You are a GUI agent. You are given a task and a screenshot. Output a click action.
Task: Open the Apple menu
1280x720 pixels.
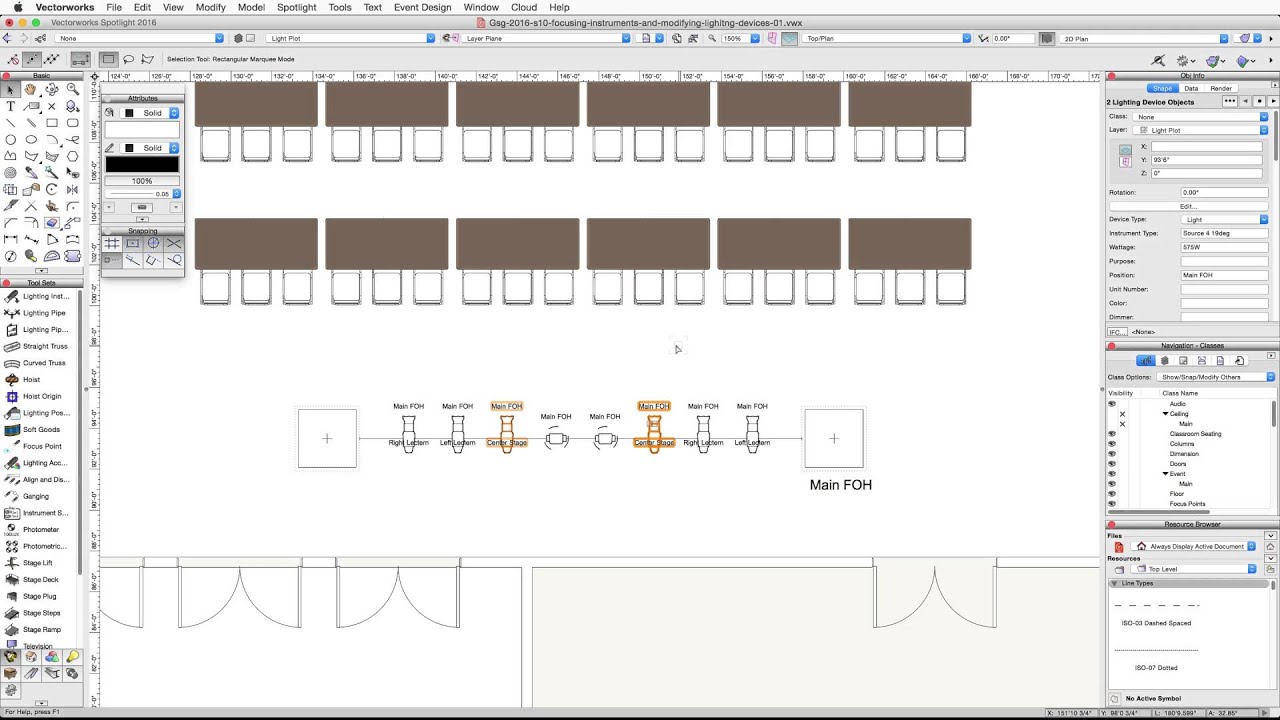click(x=18, y=7)
